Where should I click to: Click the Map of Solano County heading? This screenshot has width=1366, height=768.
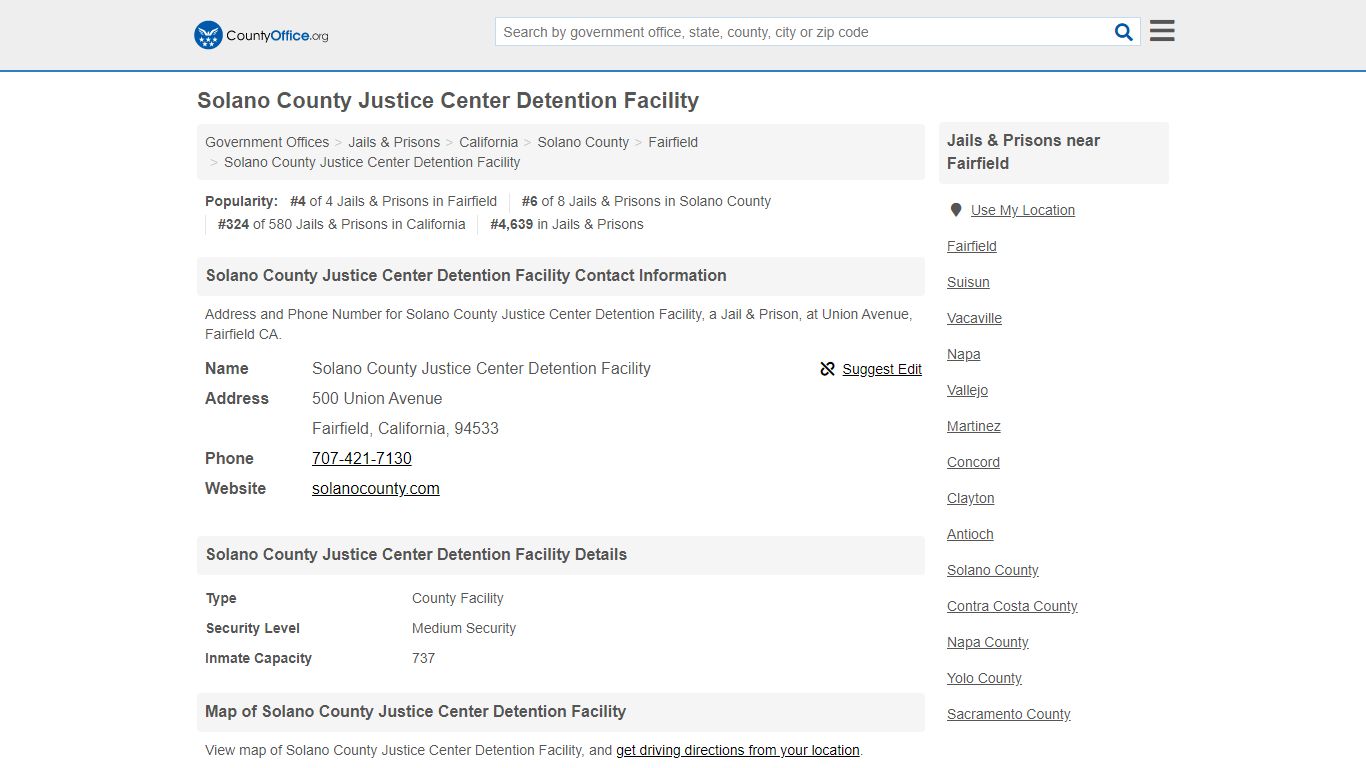point(415,712)
